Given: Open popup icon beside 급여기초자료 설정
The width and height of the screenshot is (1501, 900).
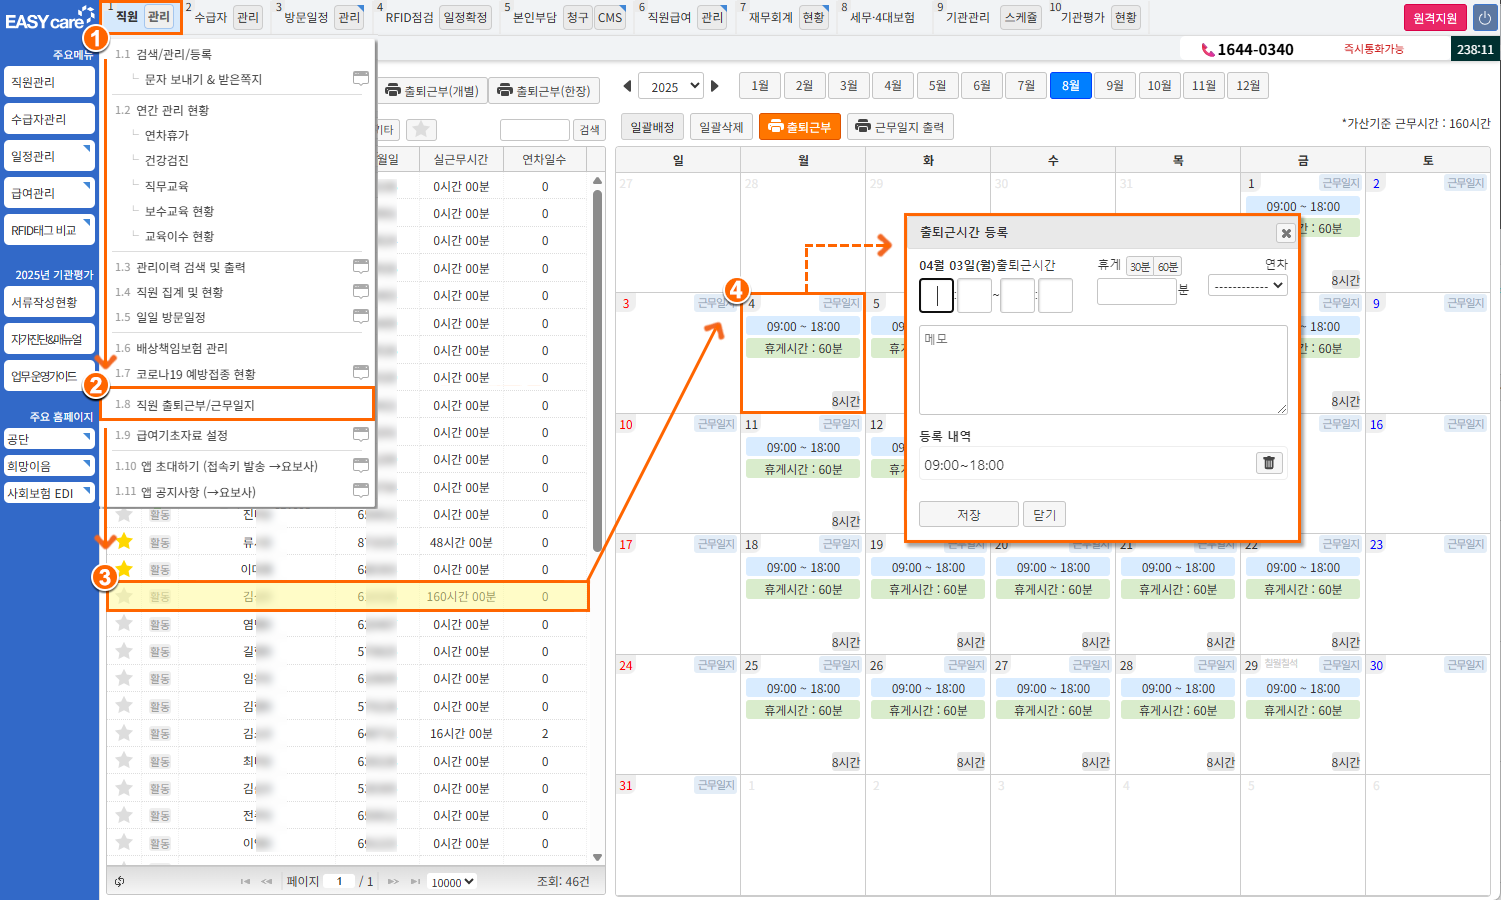Looking at the screenshot, I should pos(361,434).
